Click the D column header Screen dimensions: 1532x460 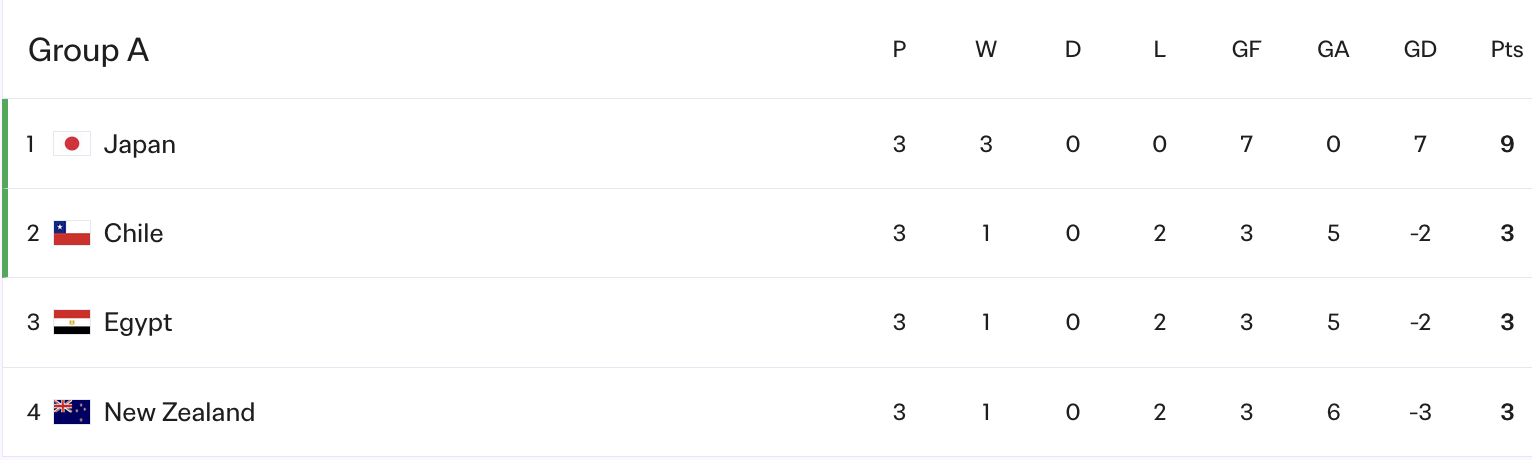tap(1073, 50)
